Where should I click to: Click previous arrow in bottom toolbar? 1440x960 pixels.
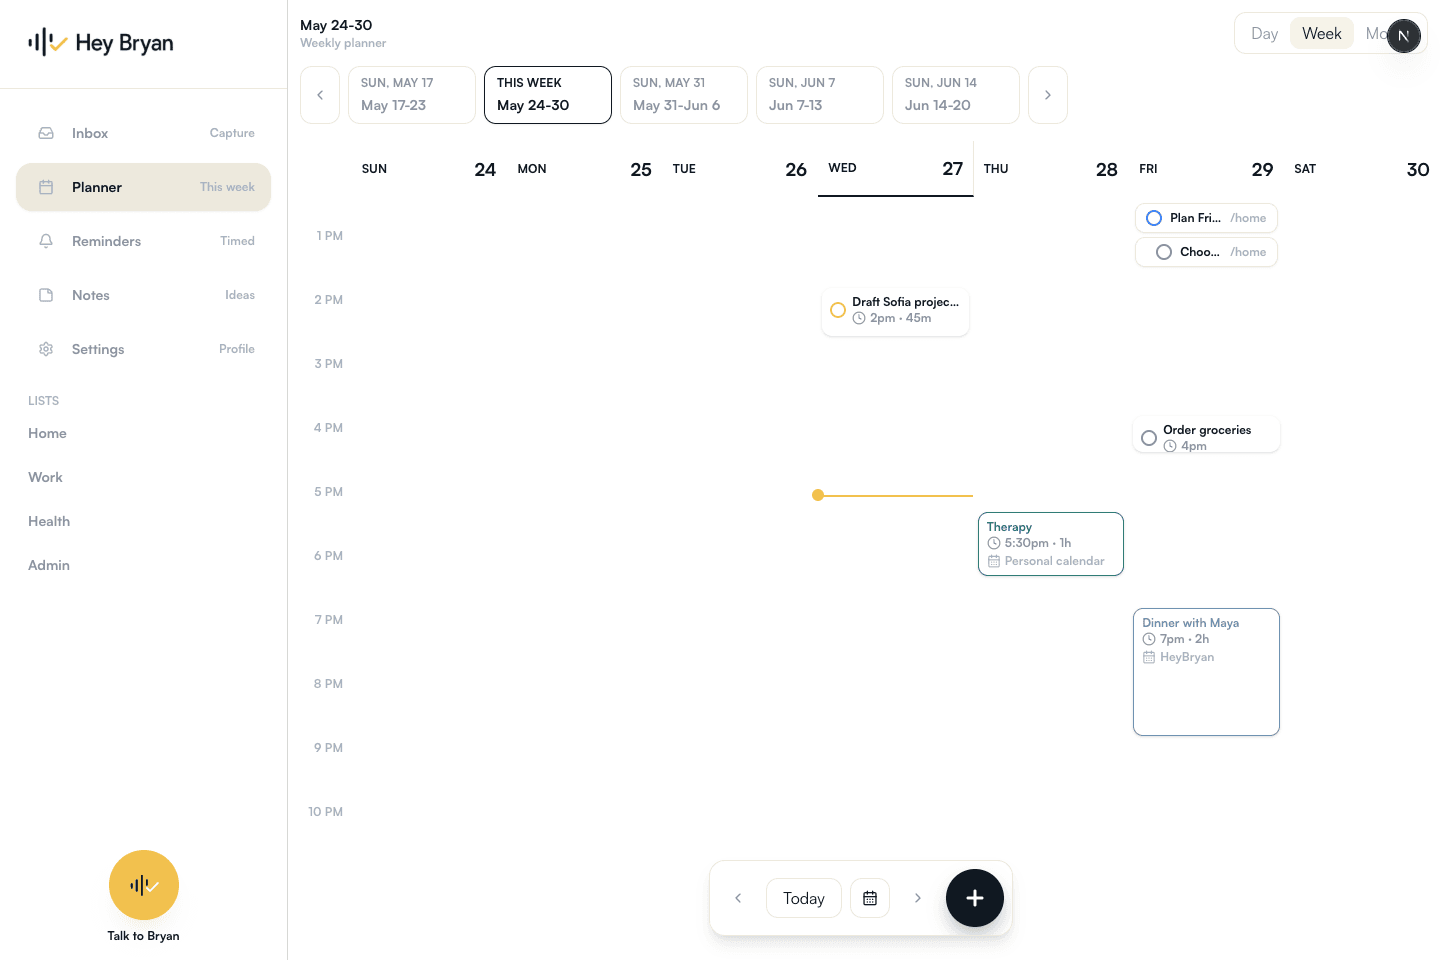click(738, 898)
